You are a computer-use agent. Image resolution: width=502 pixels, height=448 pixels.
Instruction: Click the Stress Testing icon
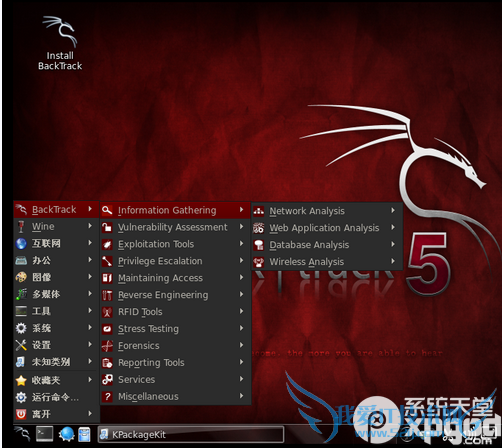pos(107,329)
